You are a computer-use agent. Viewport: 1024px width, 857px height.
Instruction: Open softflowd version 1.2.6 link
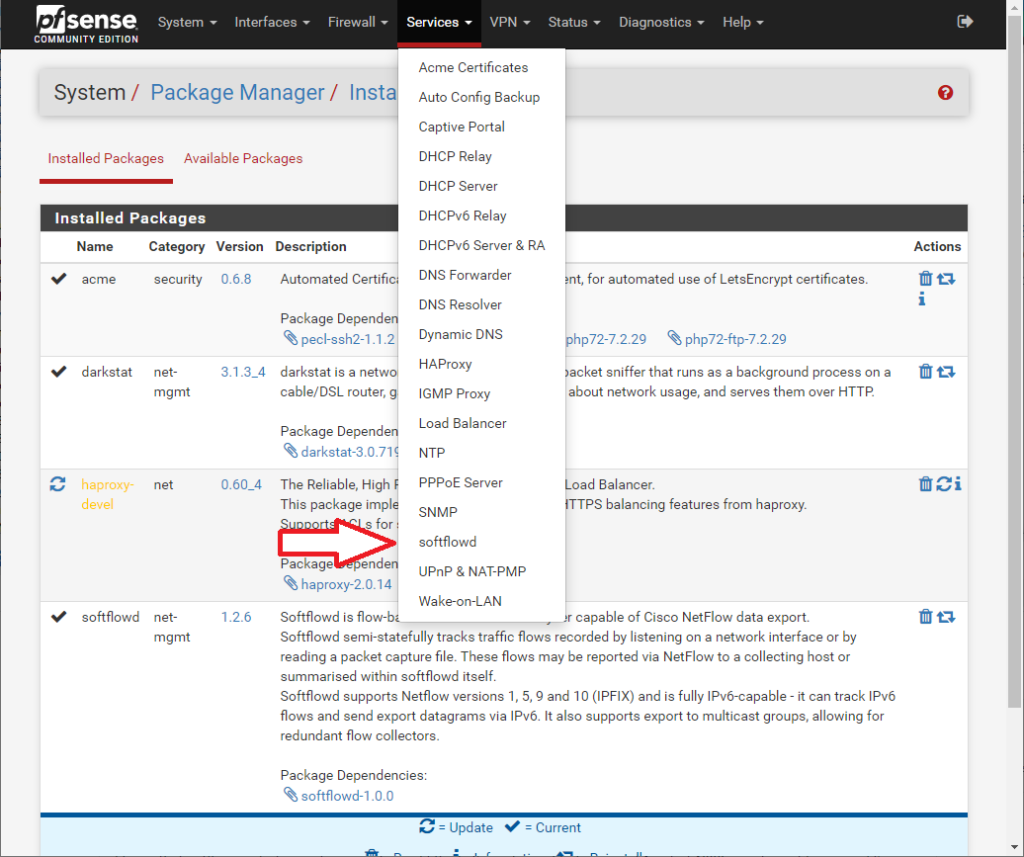pos(236,617)
